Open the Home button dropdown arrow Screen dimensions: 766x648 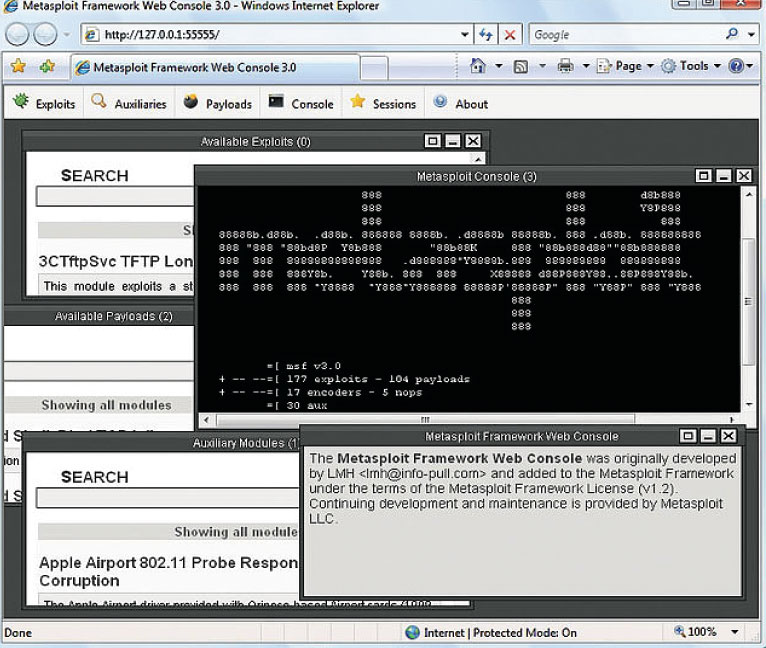499,67
